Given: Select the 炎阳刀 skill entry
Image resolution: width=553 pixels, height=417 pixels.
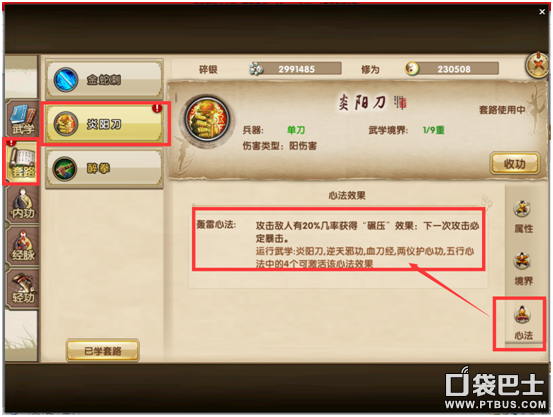Looking at the screenshot, I should point(104,123).
